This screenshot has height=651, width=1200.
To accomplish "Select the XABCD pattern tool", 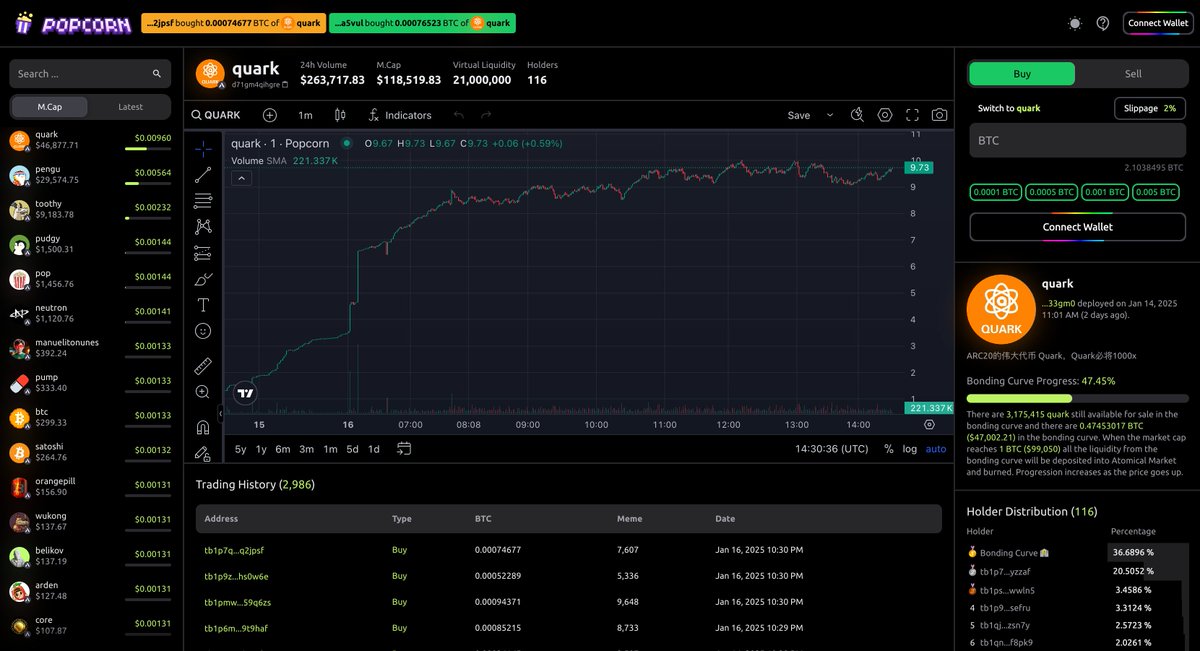I will pos(203,227).
